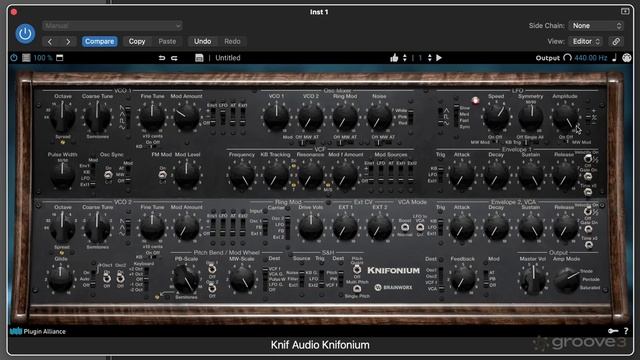Viewport: 640px width, 360px height.
Task: Click the Copy button
Action: coord(137,42)
